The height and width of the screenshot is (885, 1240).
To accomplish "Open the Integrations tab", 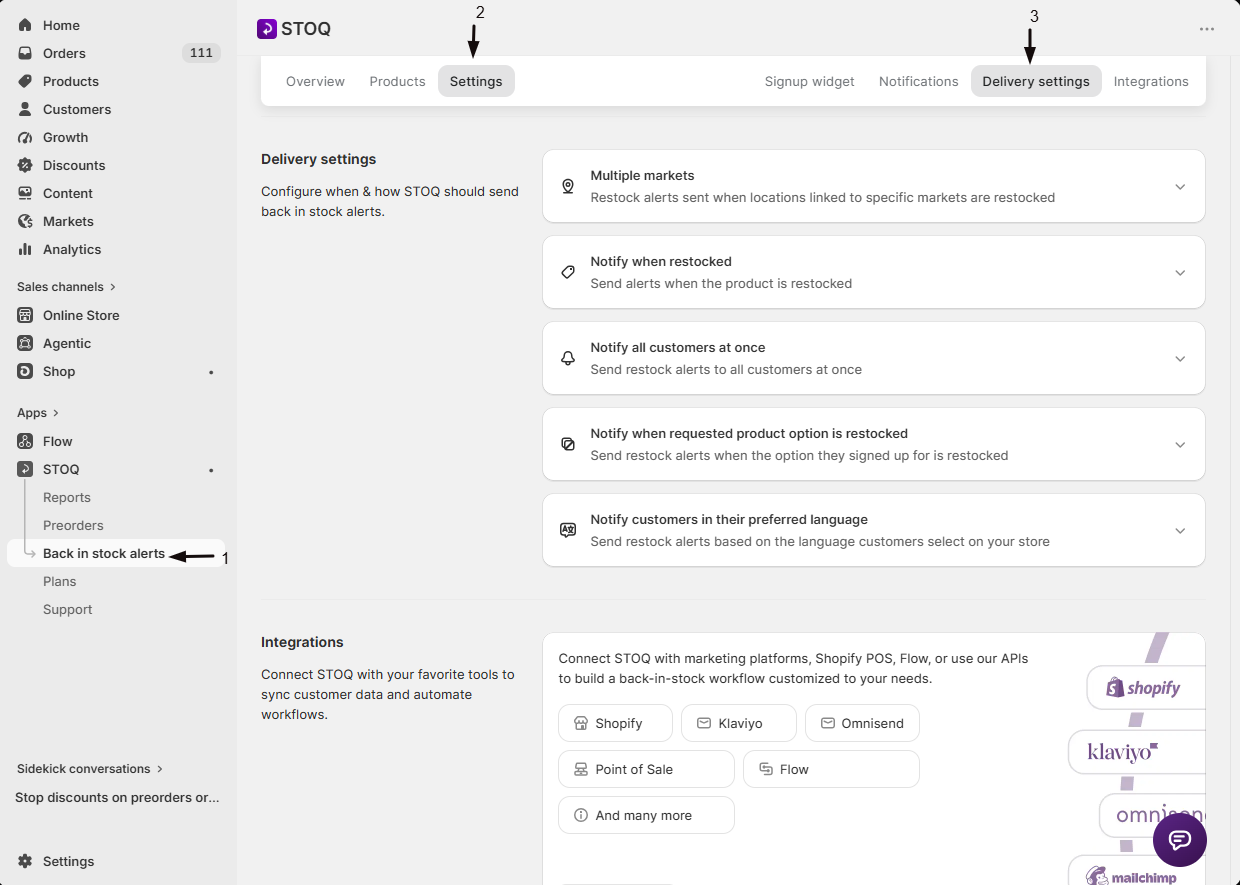I will click(1151, 81).
